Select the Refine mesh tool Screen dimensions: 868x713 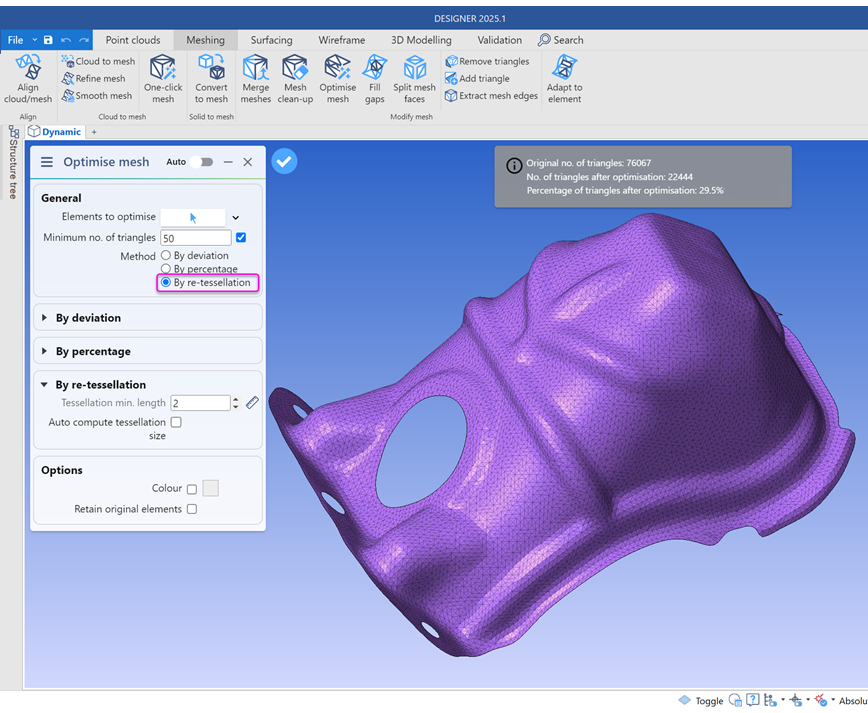[x=94, y=78]
